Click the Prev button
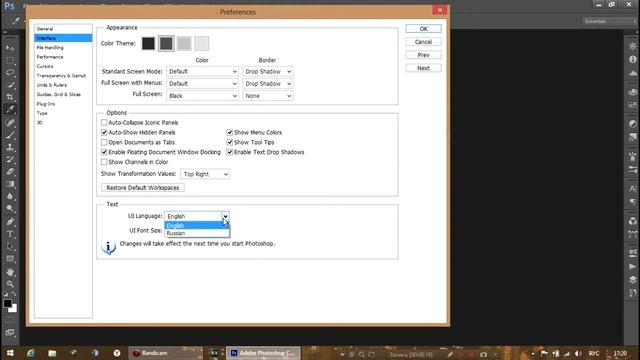 pos(423,55)
